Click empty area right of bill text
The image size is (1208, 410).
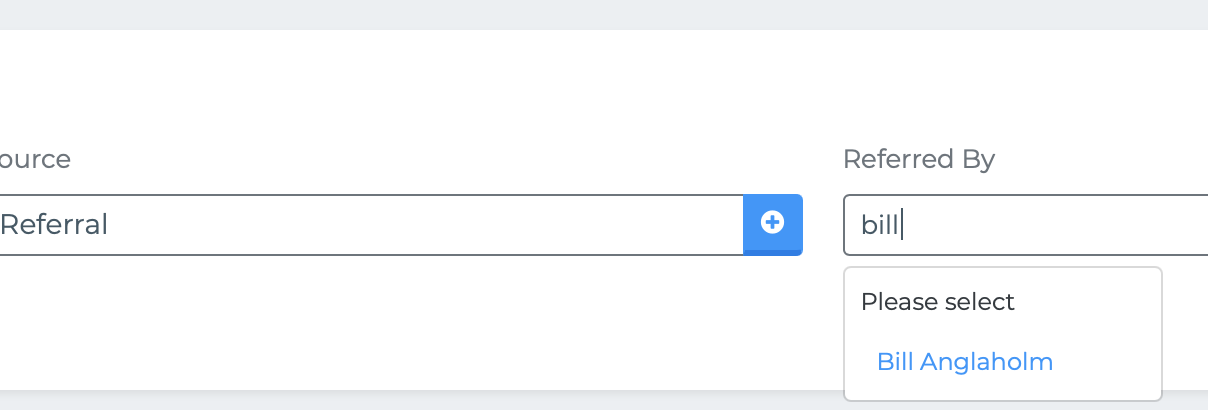[x=1060, y=225]
